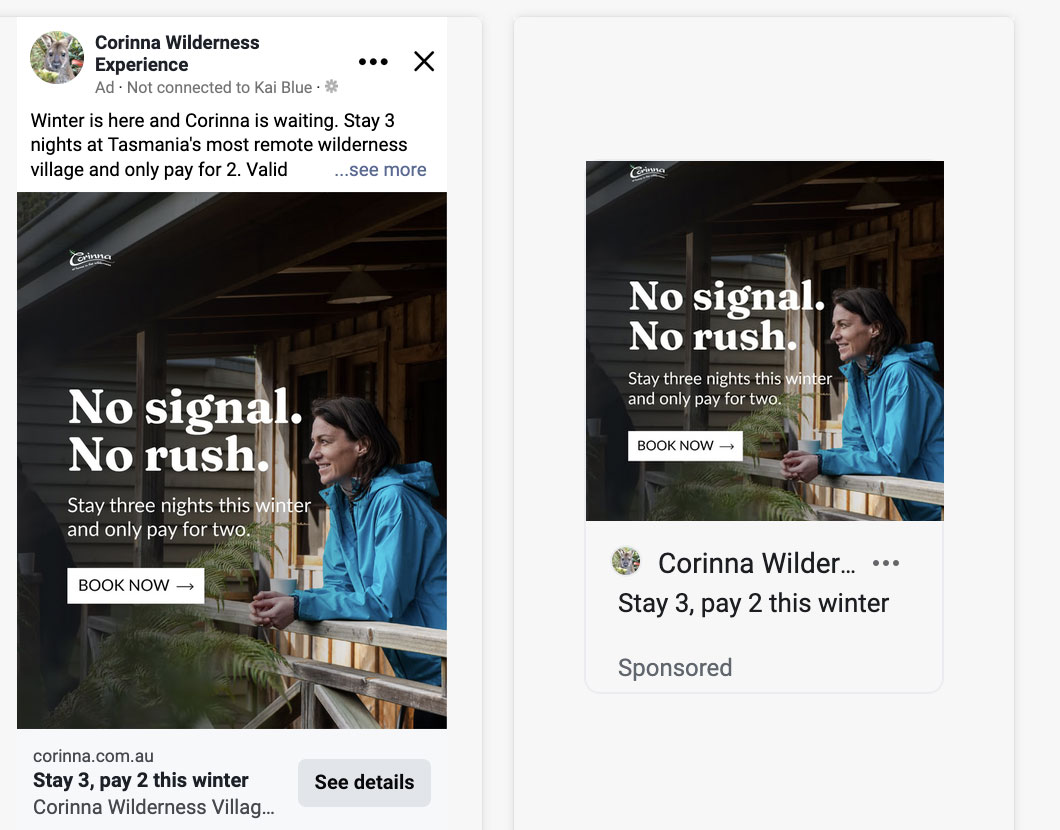Screen dimensions: 1060x830
Task: Click the small wallaby avatar in the right ad card
Action: point(626,561)
